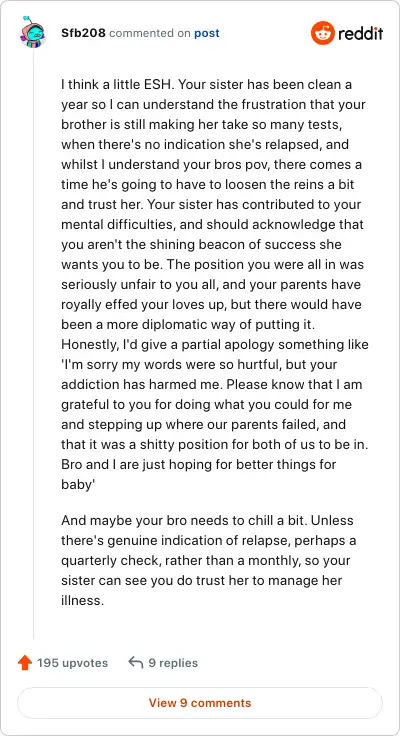Image resolution: width=400 pixels, height=736 pixels.
Task: Open Sfb208's snoo avatar image
Action: 32,32
